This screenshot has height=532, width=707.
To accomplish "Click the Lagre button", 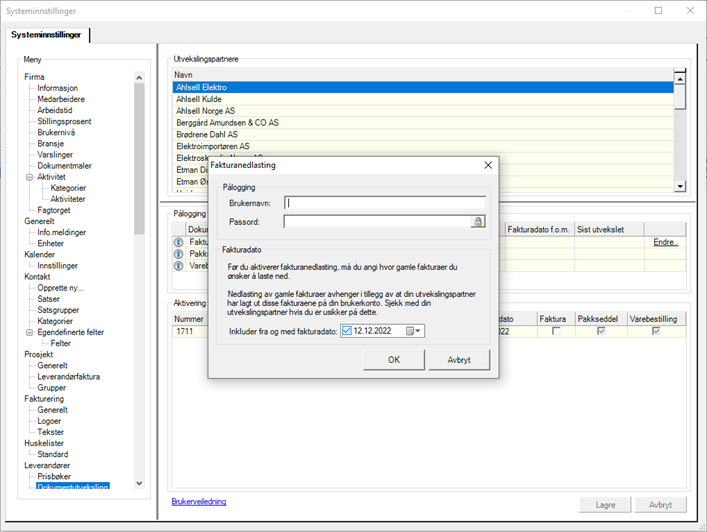I will click(x=605, y=505).
